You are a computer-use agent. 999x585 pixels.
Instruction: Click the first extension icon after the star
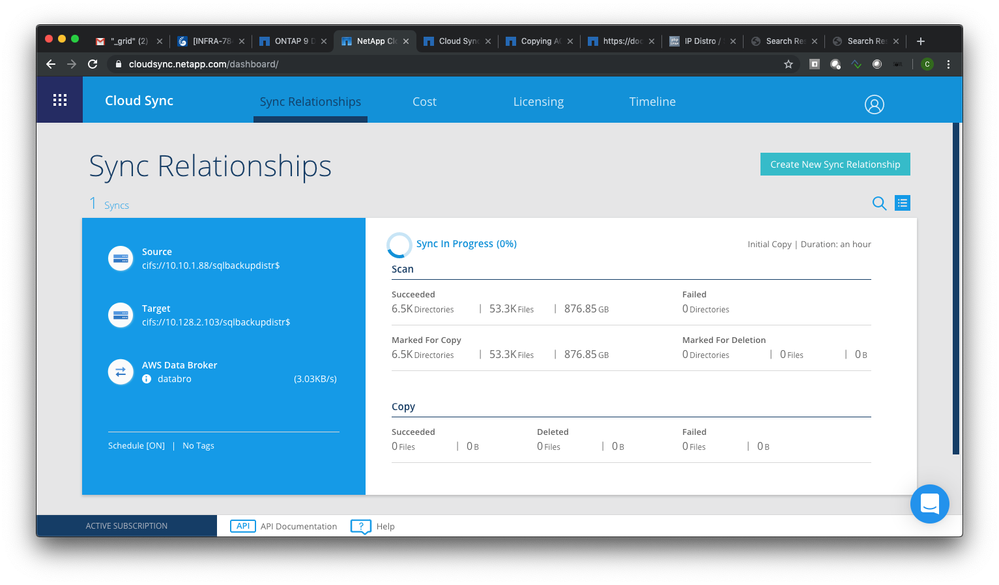click(x=814, y=64)
